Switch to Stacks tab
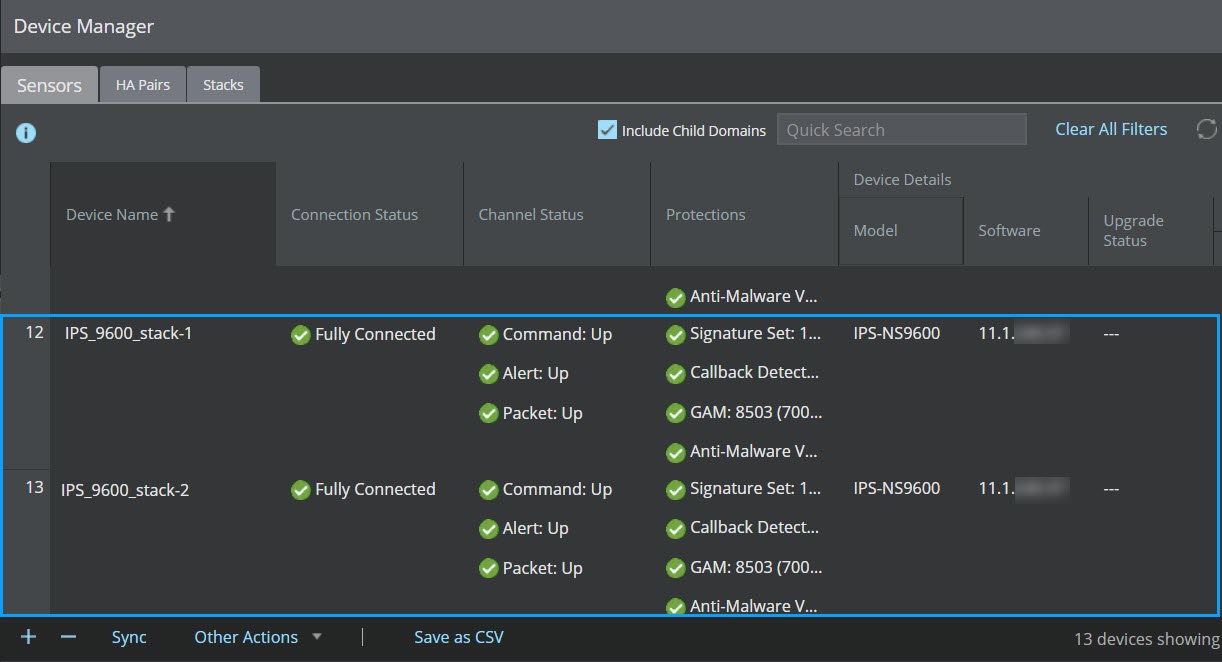The width and height of the screenshot is (1222, 662). pos(223,85)
